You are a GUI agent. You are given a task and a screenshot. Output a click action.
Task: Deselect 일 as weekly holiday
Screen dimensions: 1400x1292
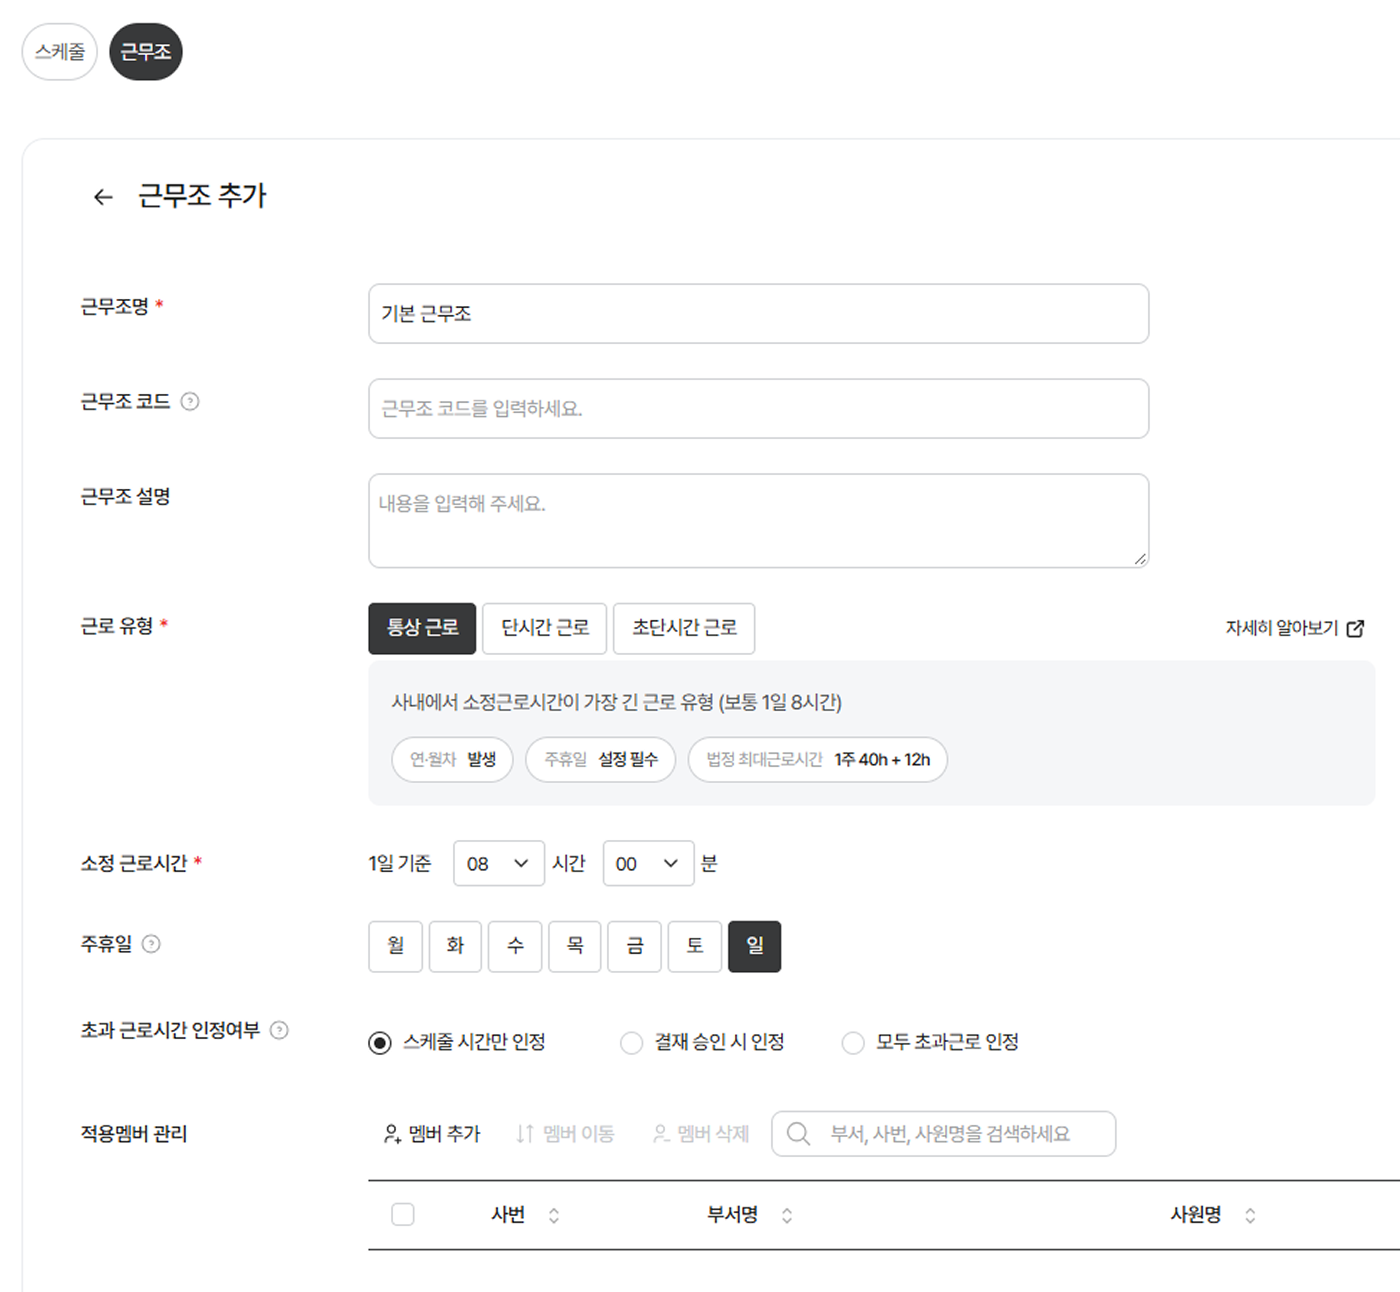pyautogui.click(x=755, y=946)
